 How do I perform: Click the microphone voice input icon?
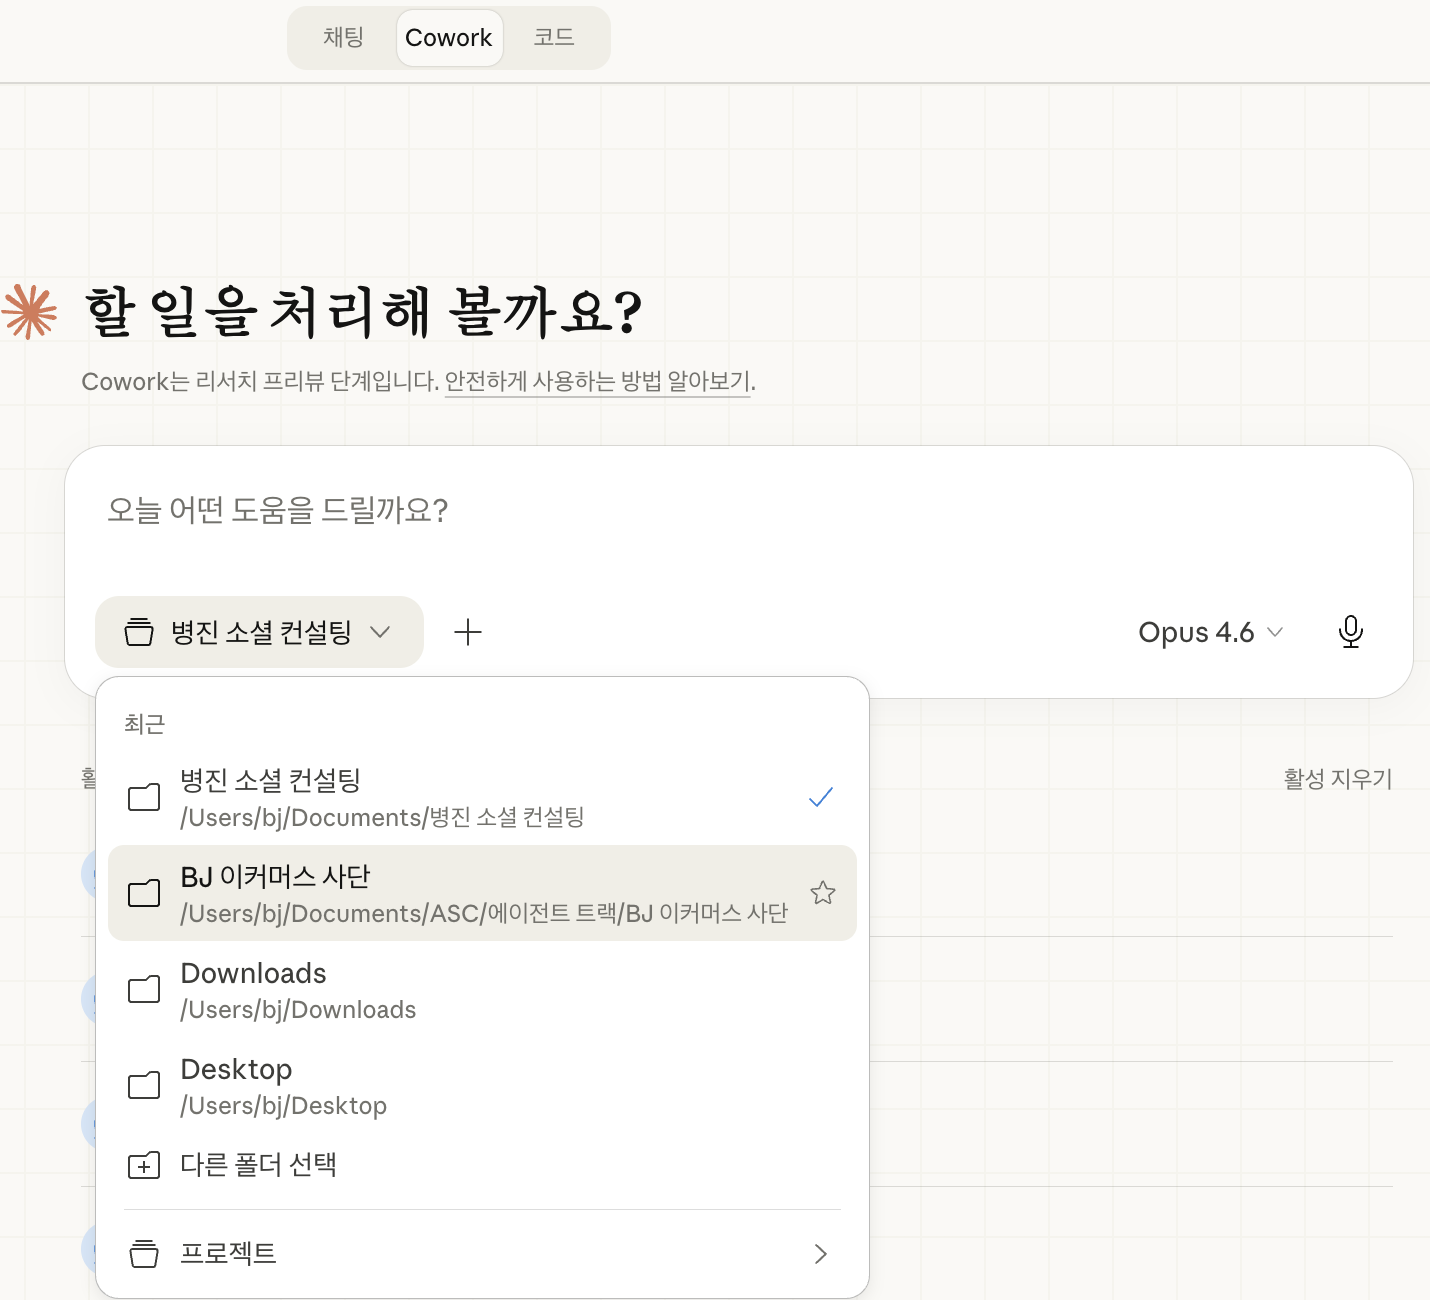[1351, 631]
